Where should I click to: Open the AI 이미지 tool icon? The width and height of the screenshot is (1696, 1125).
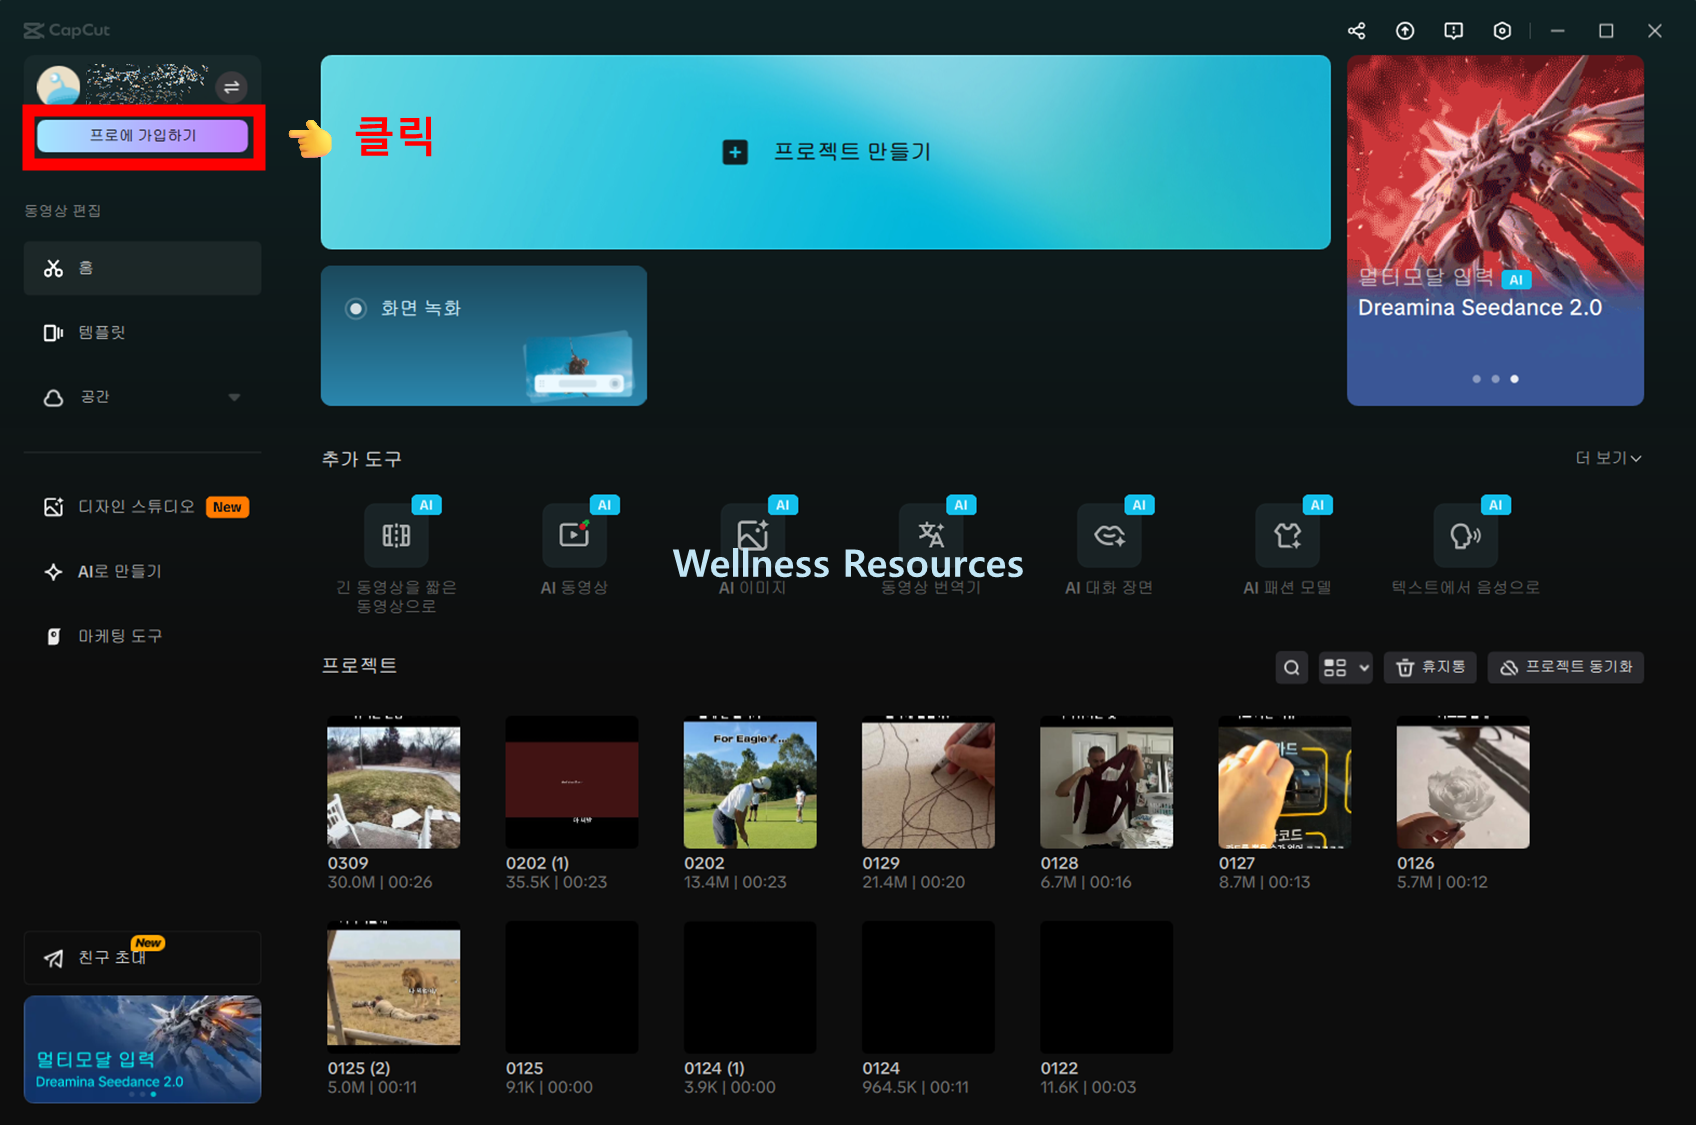(753, 536)
